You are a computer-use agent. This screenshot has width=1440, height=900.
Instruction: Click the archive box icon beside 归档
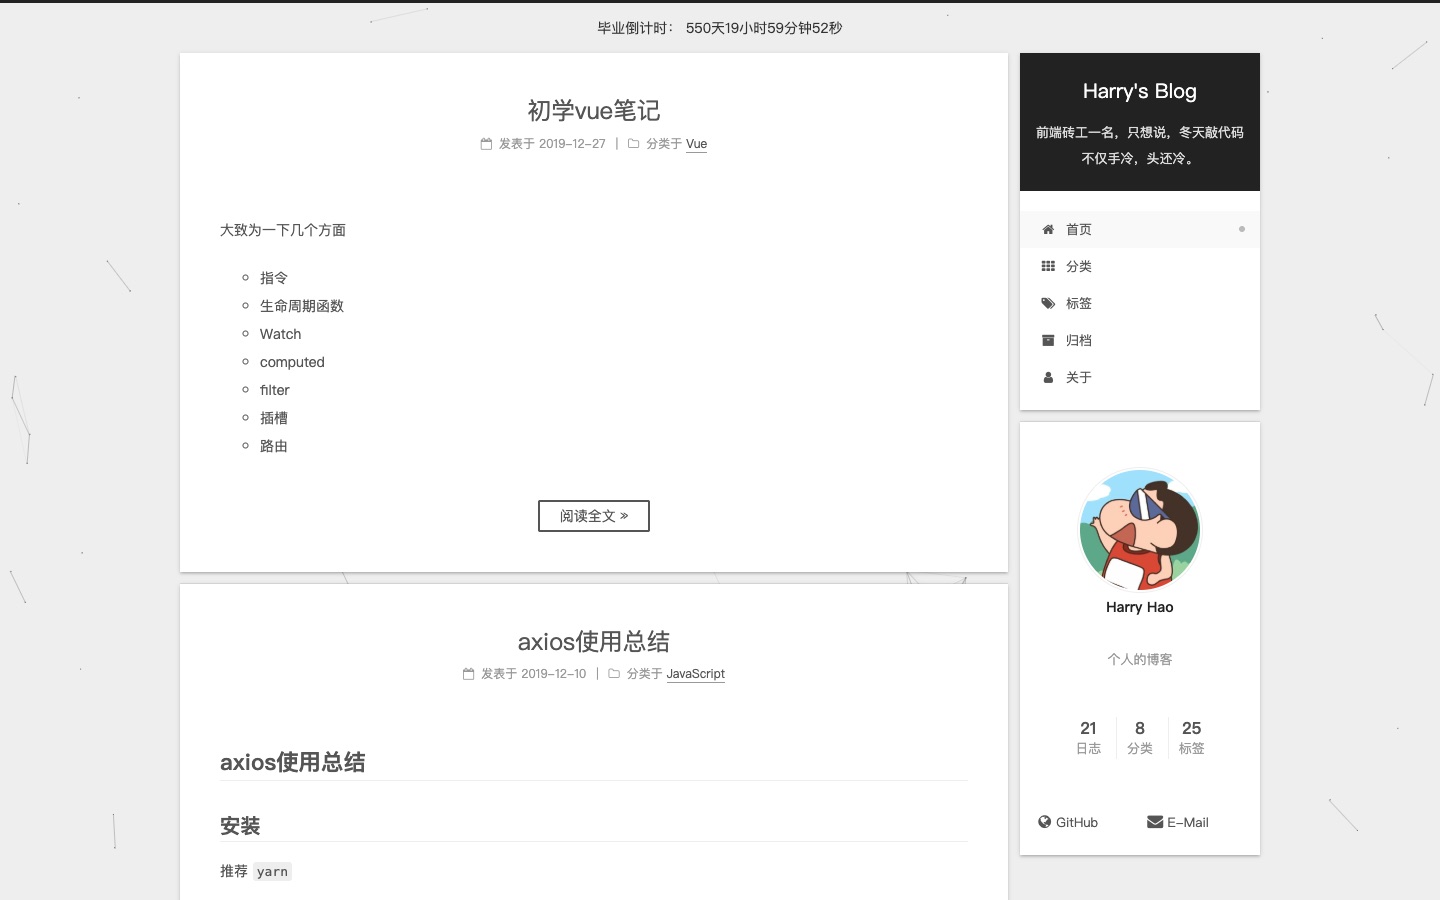pyautogui.click(x=1048, y=340)
